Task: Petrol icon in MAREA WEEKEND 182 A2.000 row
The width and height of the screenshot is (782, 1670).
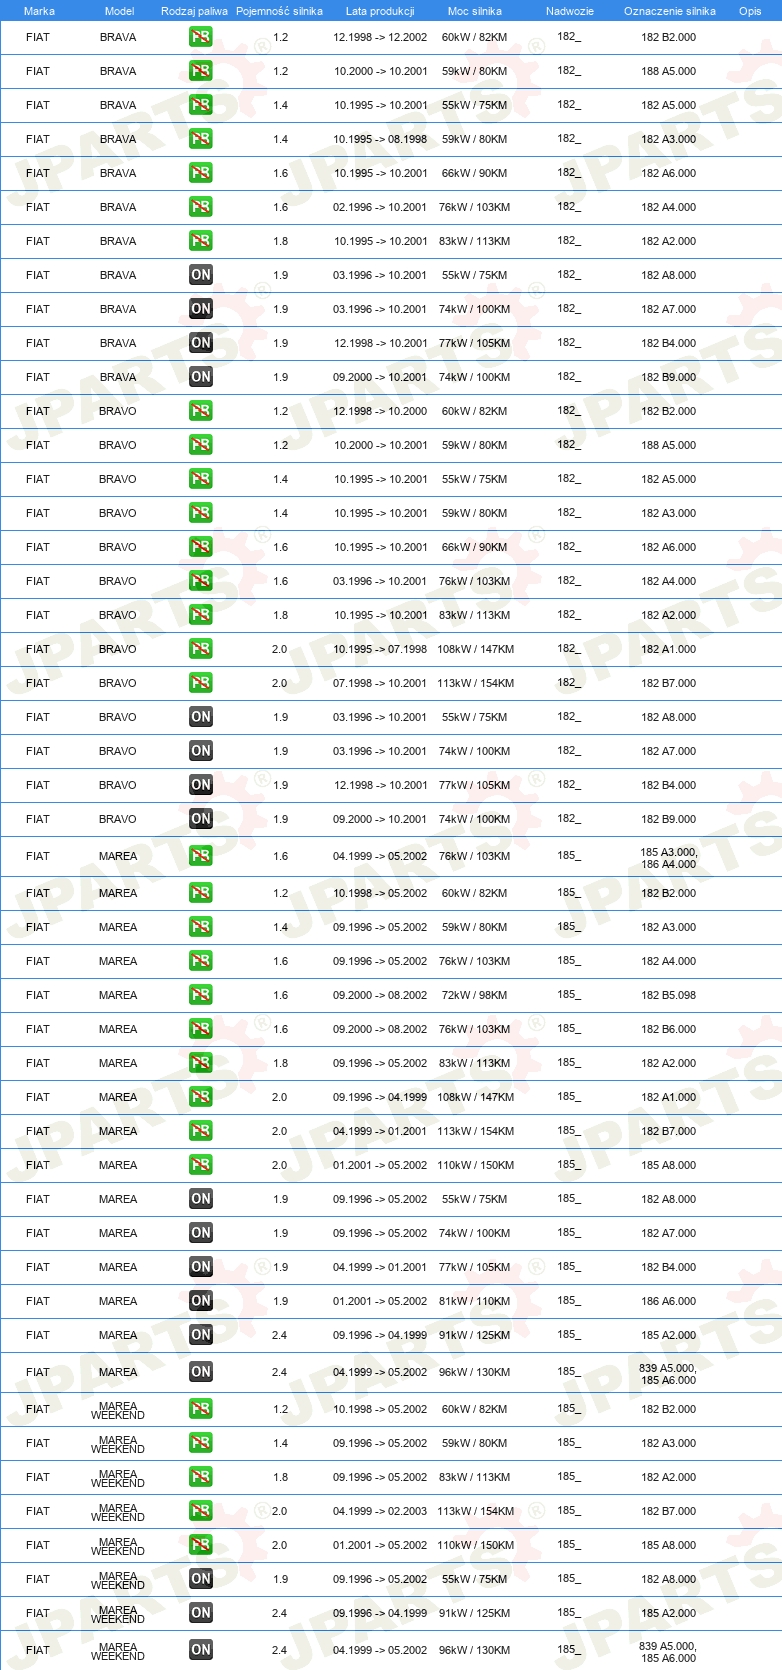Action: (x=201, y=1477)
